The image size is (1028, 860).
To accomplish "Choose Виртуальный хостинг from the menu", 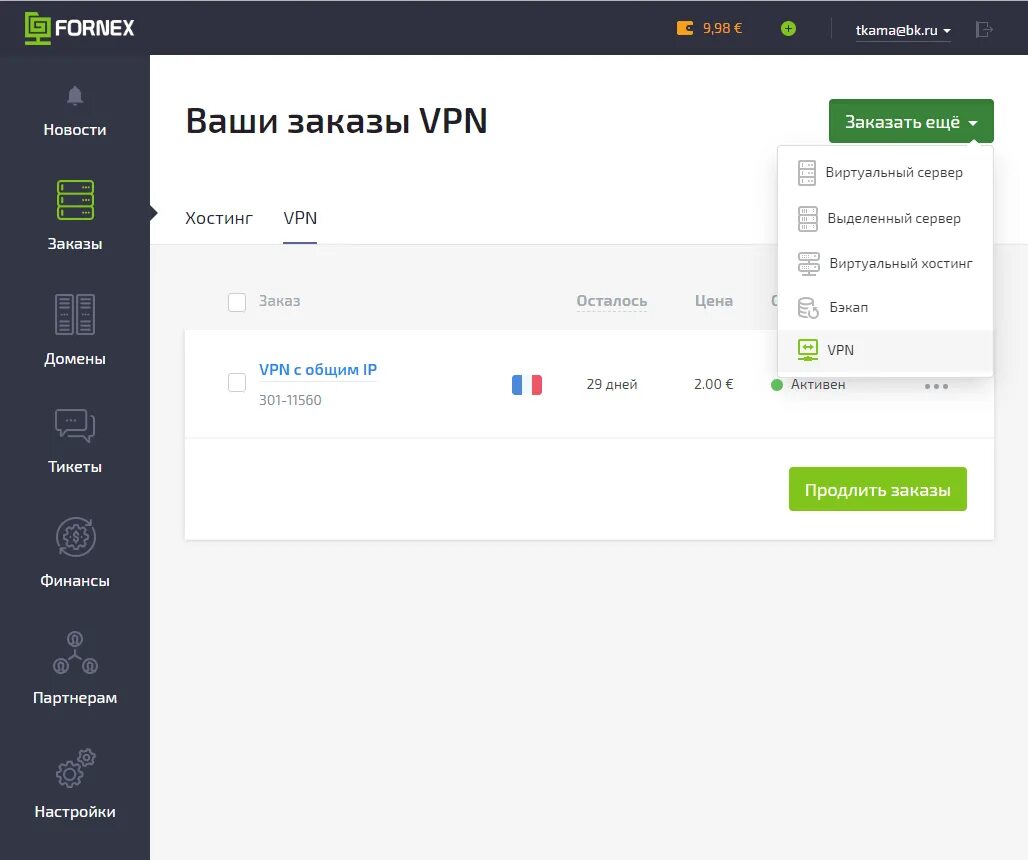I will pyautogui.click(x=885, y=264).
